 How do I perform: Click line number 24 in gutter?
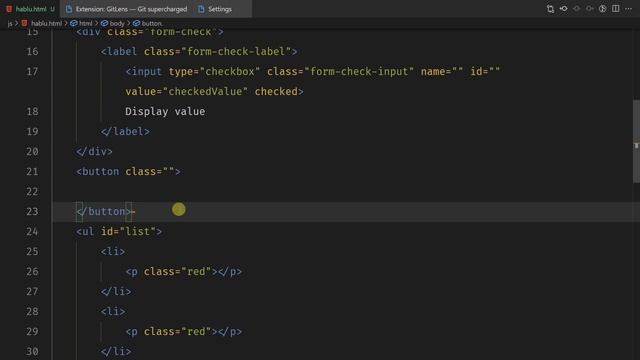point(32,231)
